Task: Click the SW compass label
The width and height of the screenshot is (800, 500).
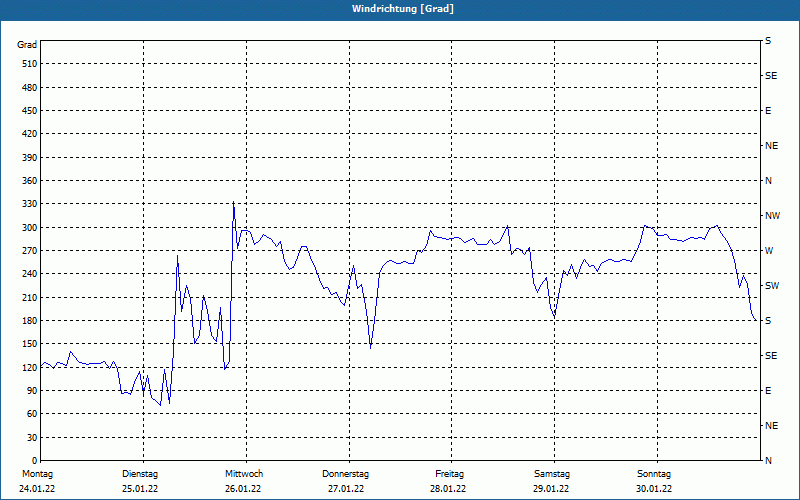Action: (x=772, y=286)
